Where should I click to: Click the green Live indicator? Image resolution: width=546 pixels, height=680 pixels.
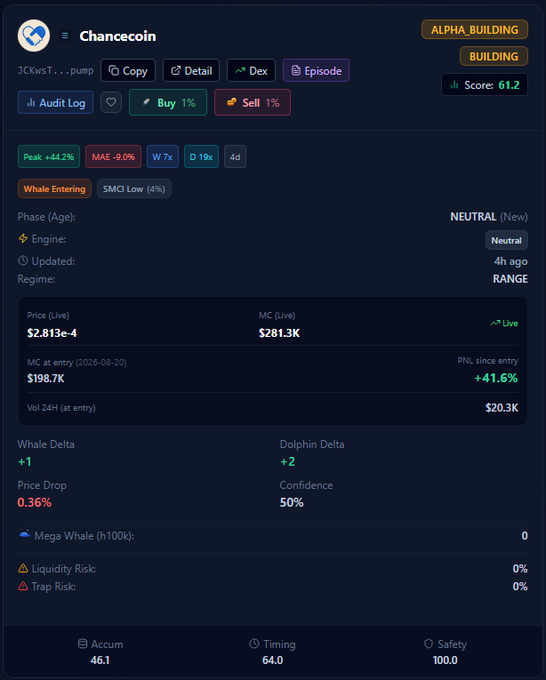click(504, 323)
